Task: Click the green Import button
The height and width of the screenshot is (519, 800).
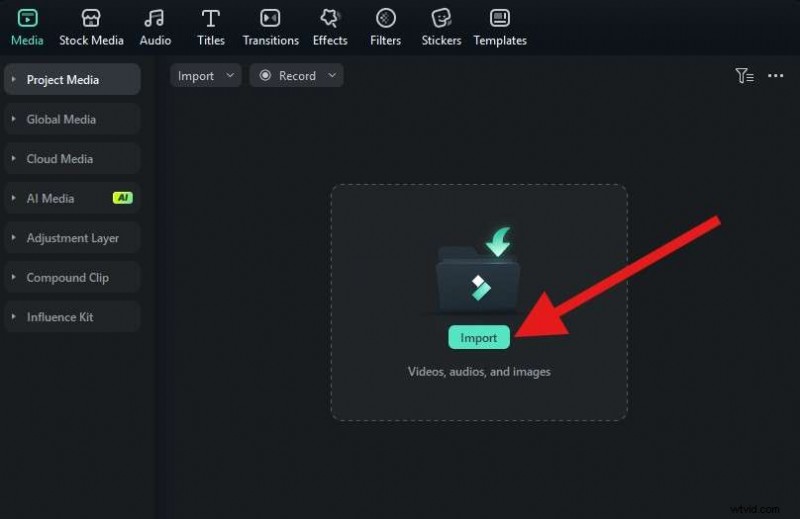Action: tap(478, 338)
